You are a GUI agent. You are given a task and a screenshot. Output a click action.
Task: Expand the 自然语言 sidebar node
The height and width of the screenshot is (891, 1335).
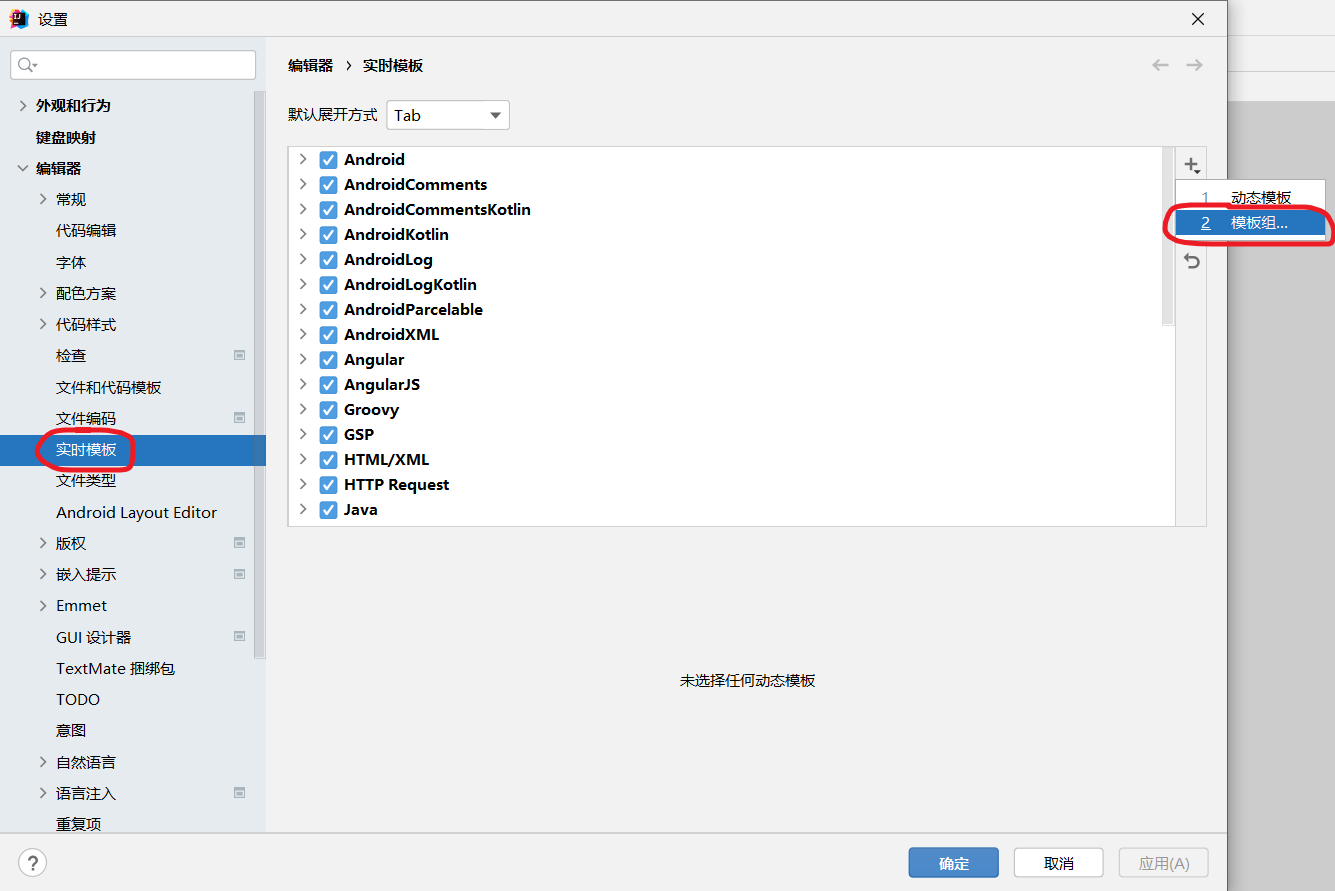(43, 762)
